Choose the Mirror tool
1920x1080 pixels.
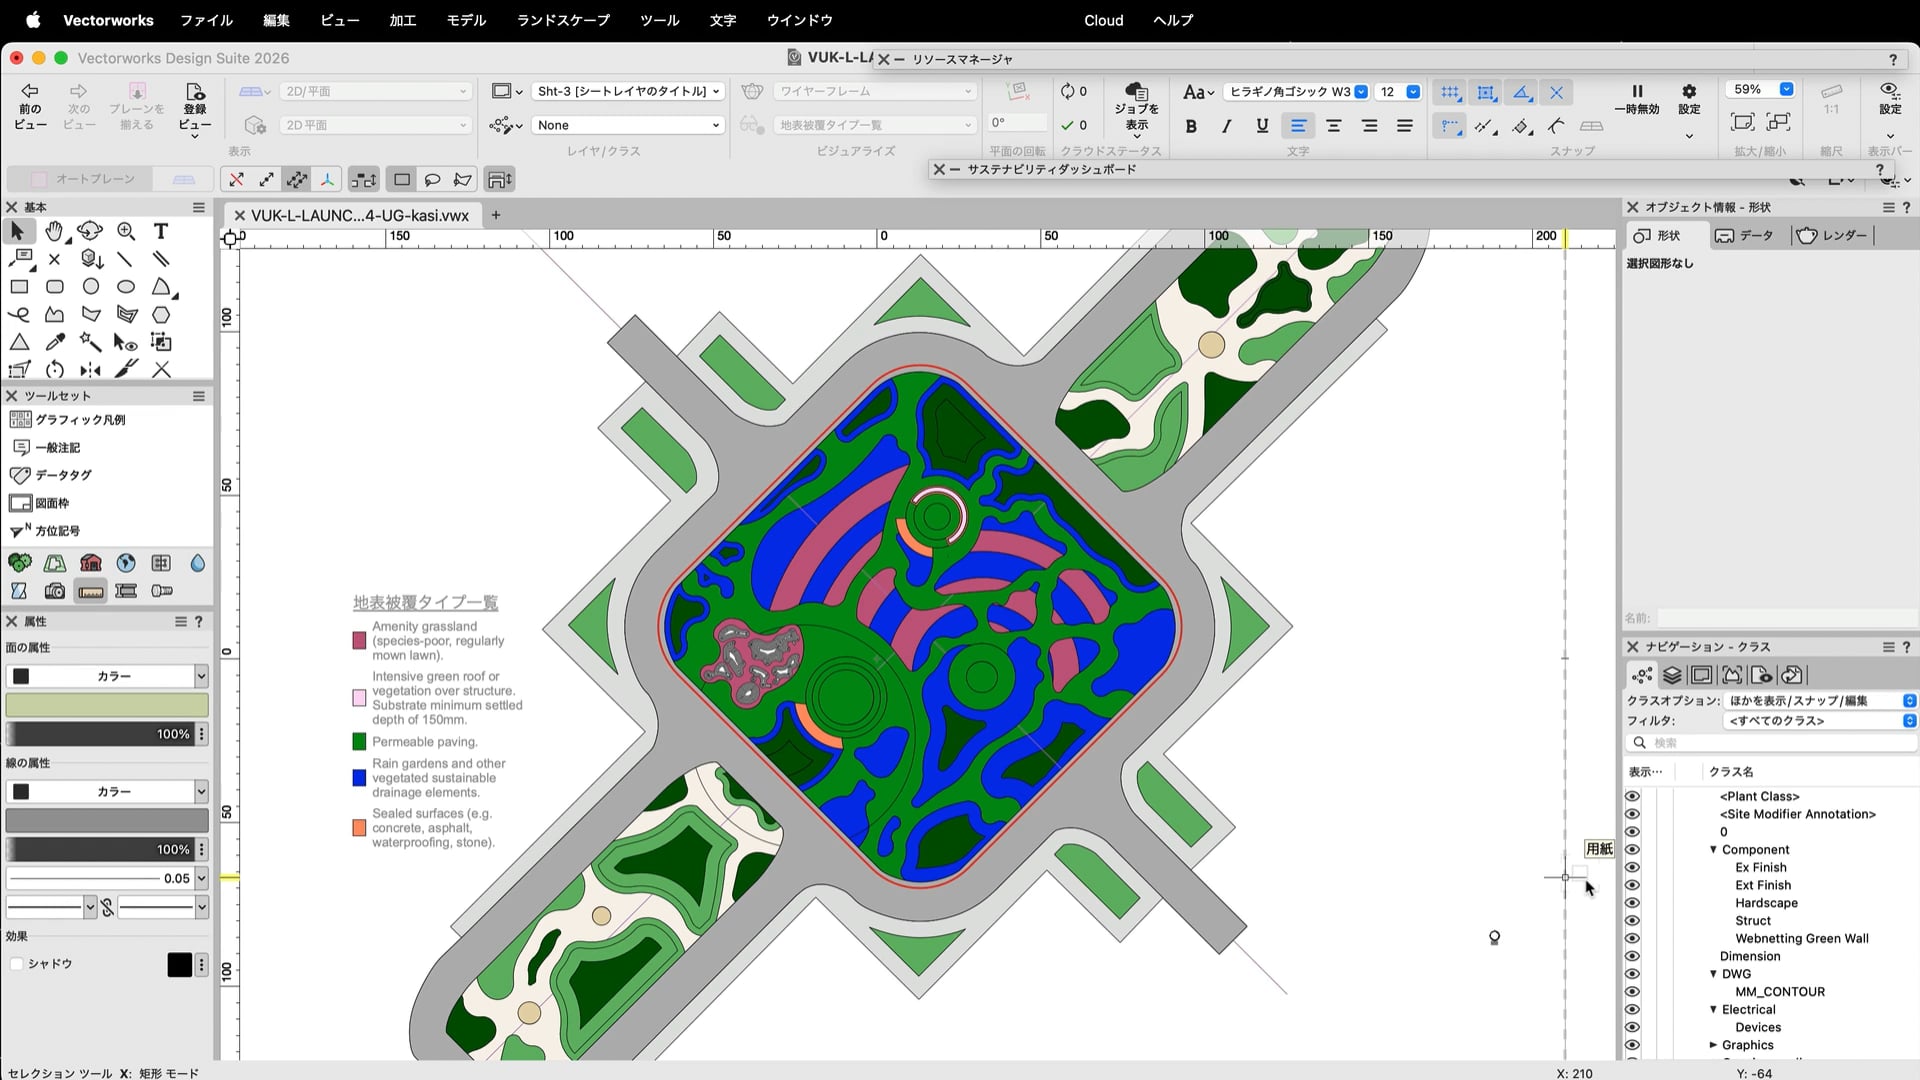[90, 370]
